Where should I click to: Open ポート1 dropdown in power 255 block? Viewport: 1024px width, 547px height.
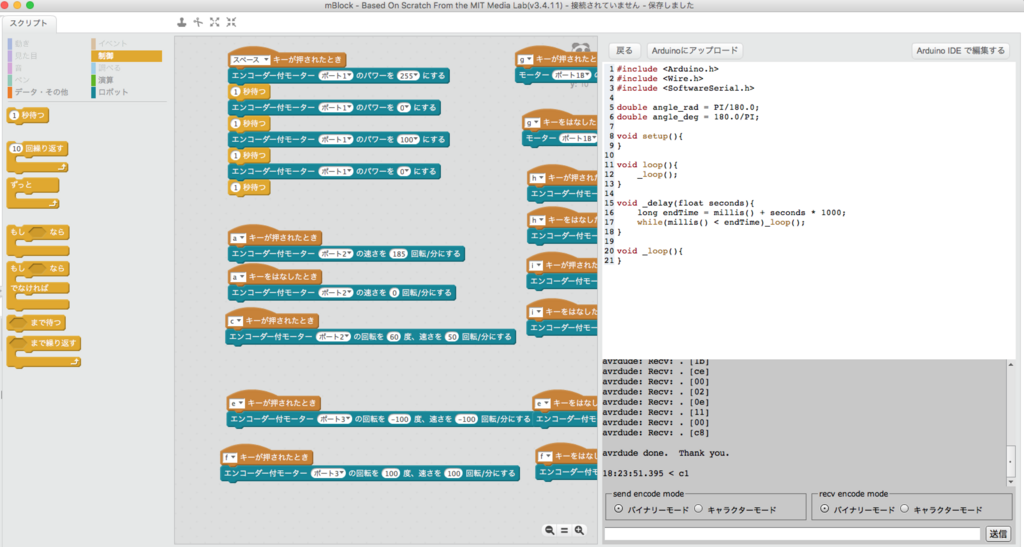[336, 76]
